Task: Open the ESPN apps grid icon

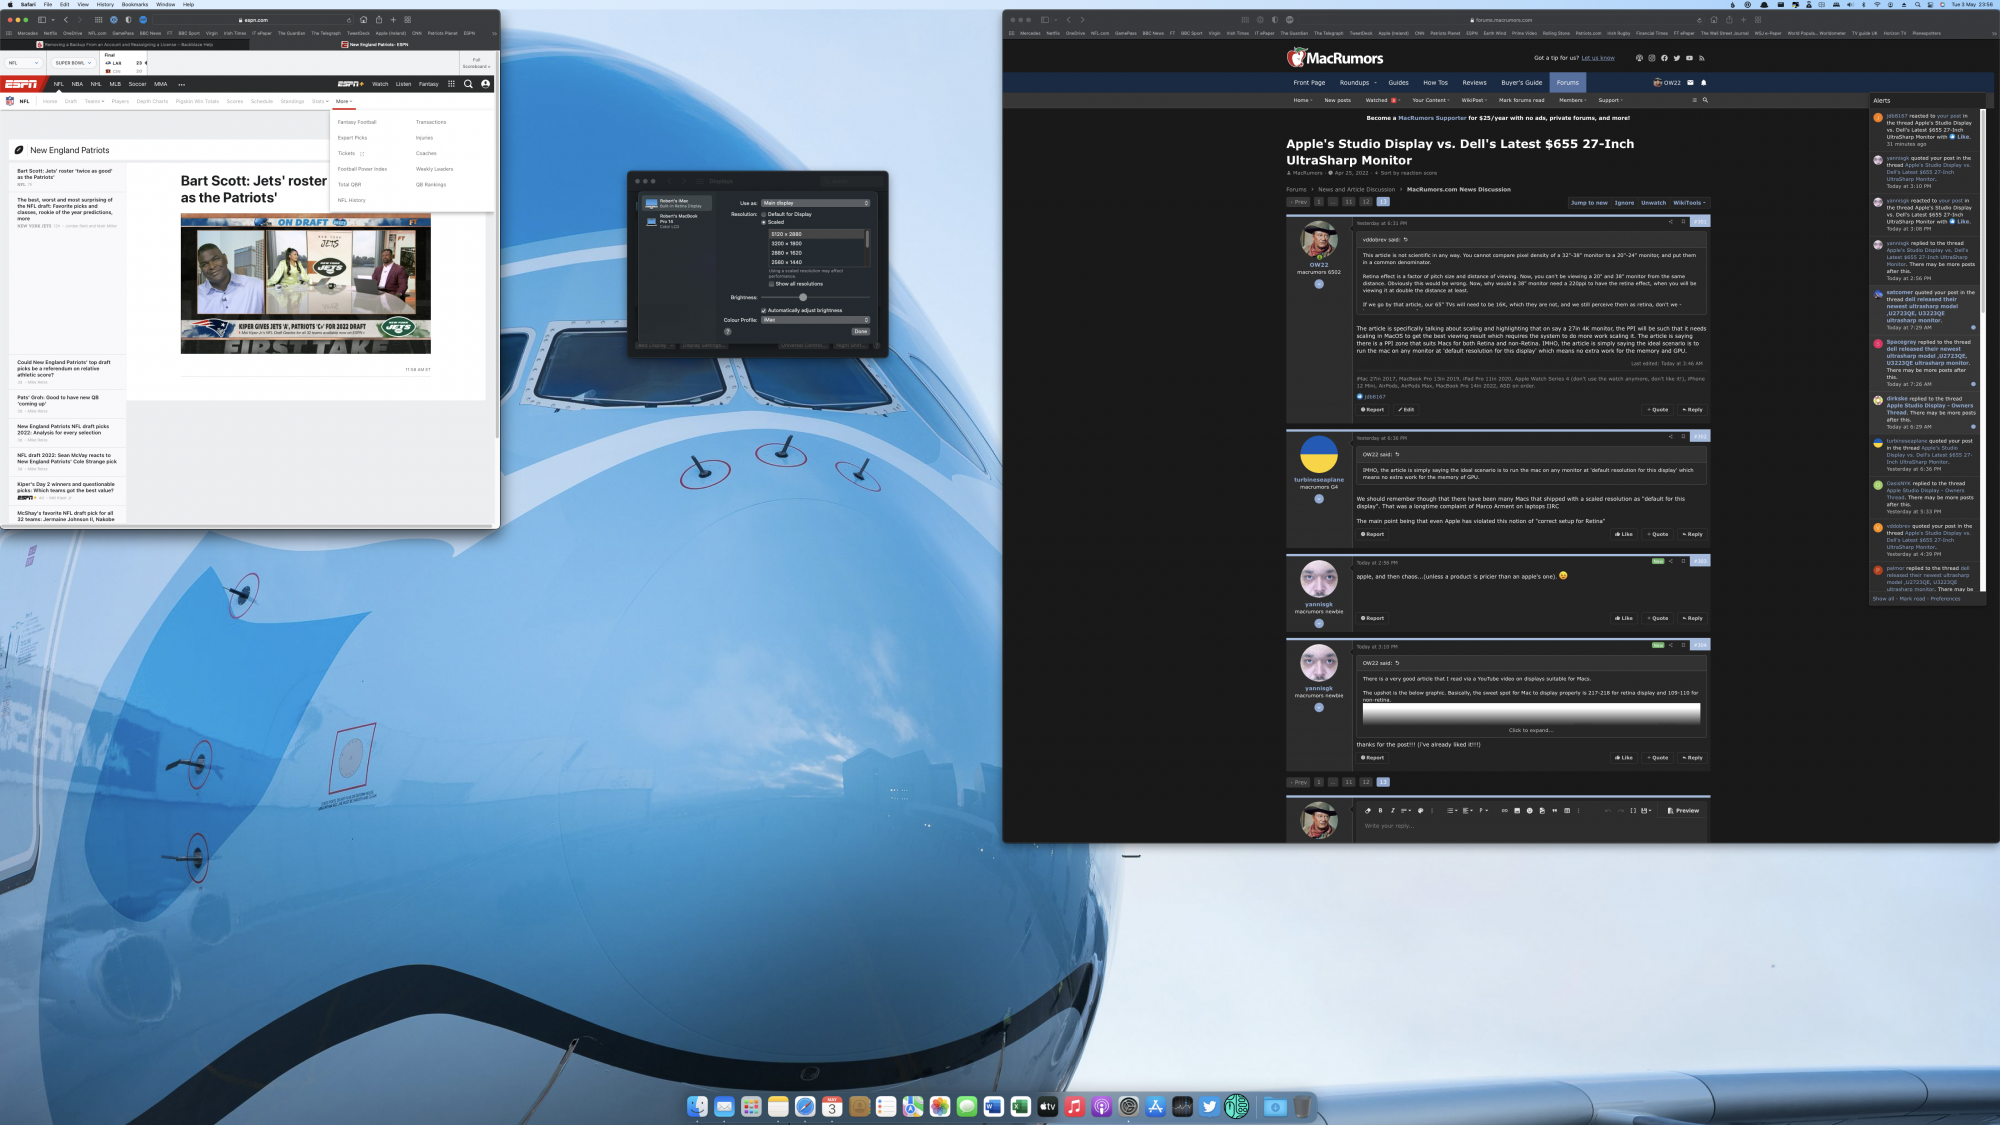Action: [x=451, y=84]
